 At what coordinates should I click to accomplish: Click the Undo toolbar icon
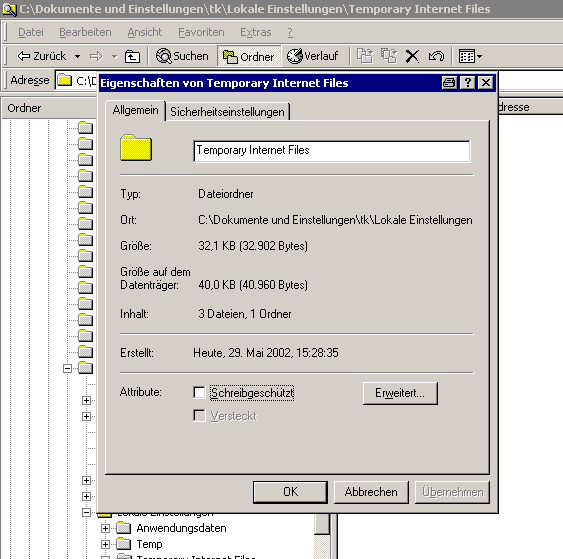pos(436,56)
